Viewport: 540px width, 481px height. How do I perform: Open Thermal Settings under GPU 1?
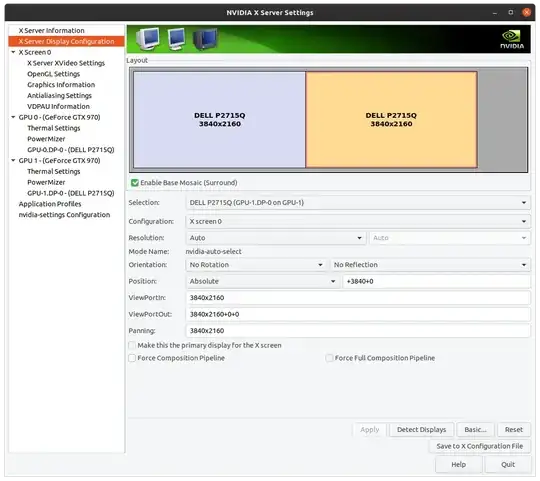pos(53,171)
